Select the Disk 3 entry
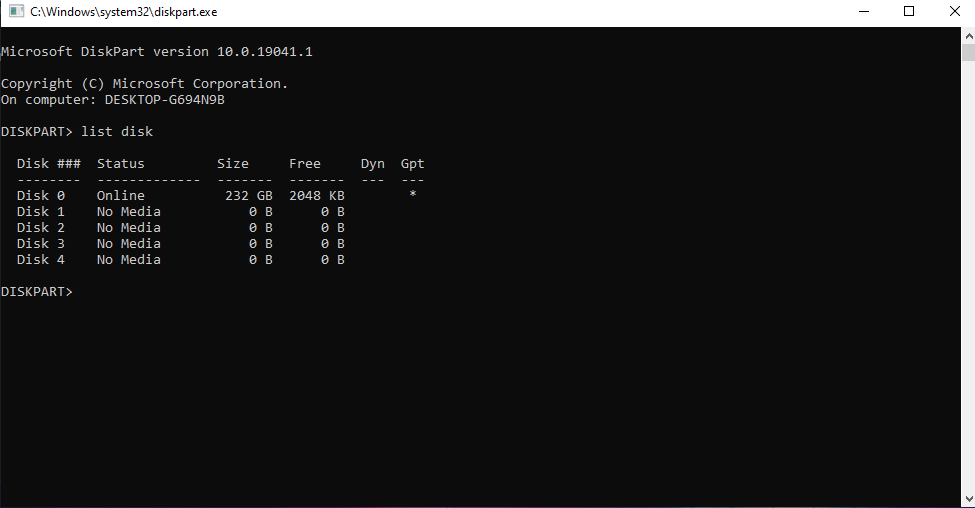 coord(41,244)
